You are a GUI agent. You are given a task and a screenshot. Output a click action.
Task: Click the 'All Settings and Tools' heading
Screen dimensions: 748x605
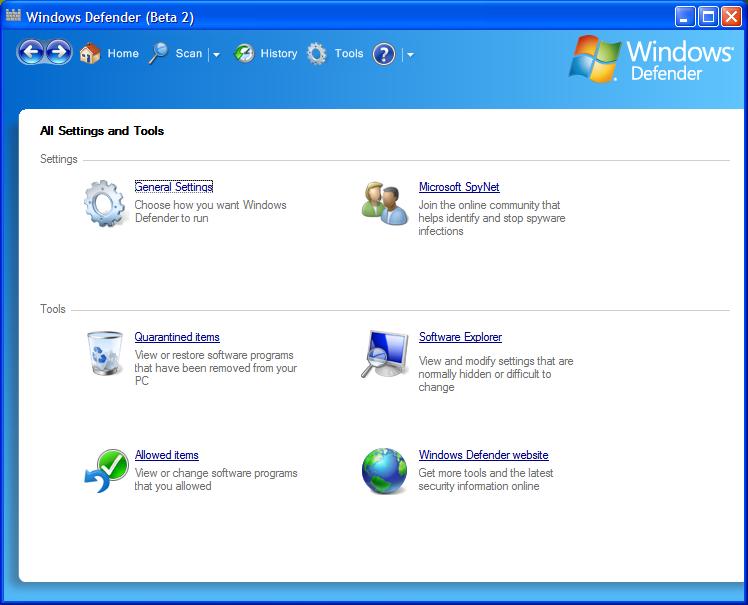(102, 131)
